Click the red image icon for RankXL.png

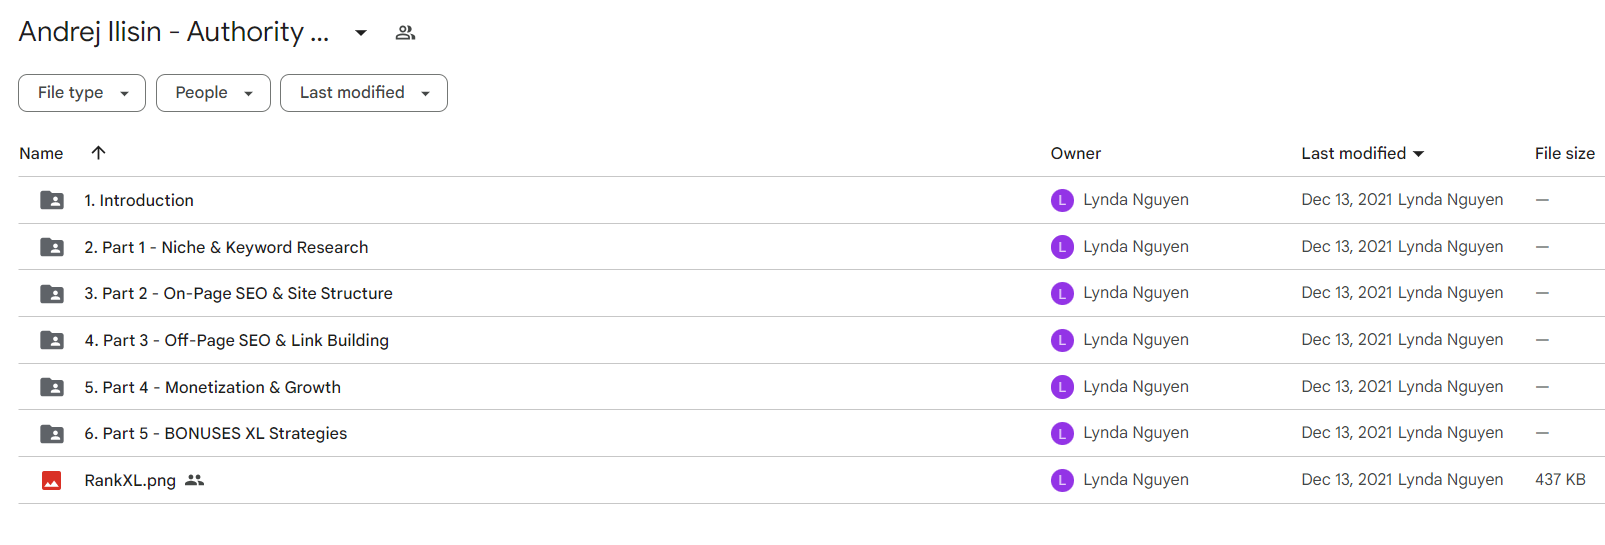(x=52, y=480)
